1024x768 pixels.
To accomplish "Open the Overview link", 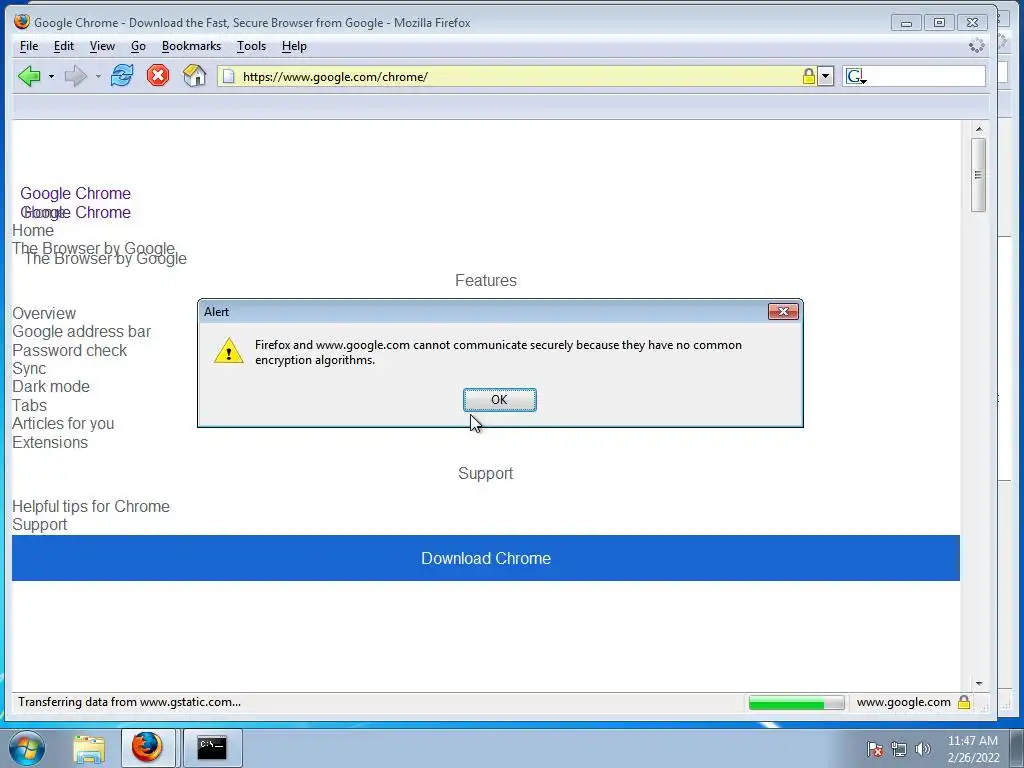I will tap(44, 313).
